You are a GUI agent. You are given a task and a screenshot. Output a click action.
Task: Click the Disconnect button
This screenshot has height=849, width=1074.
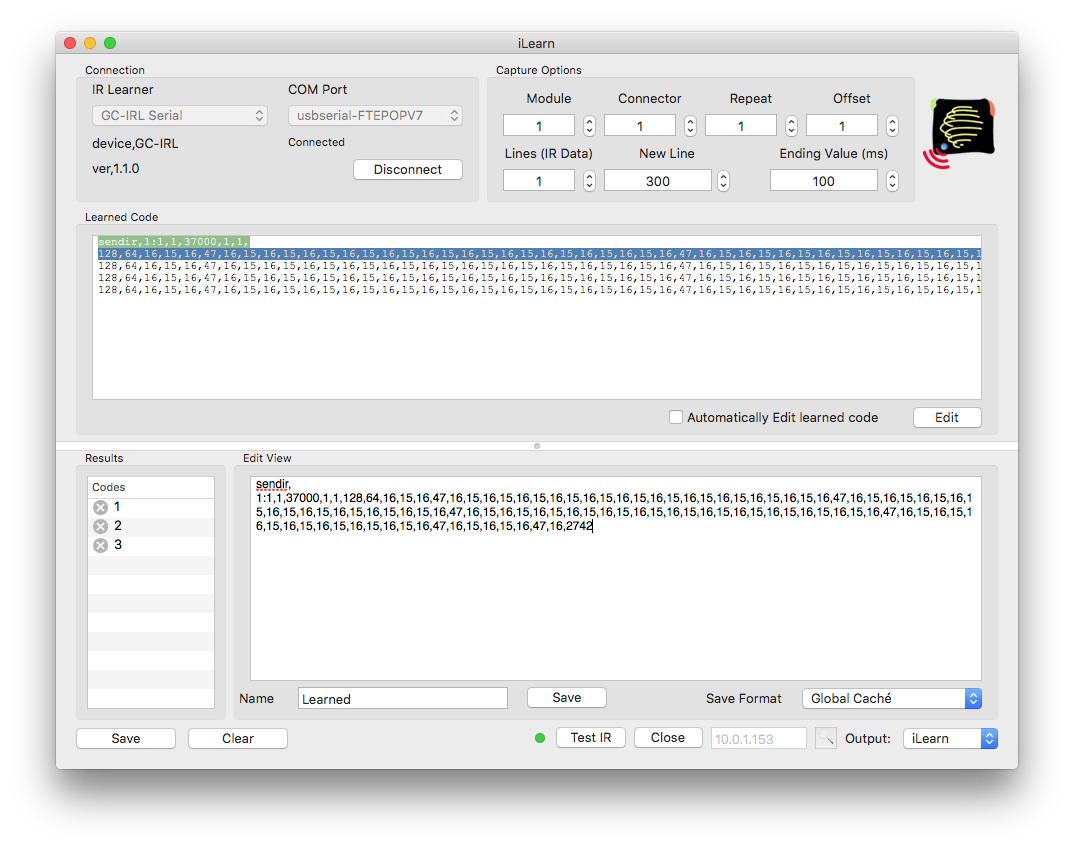point(408,170)
